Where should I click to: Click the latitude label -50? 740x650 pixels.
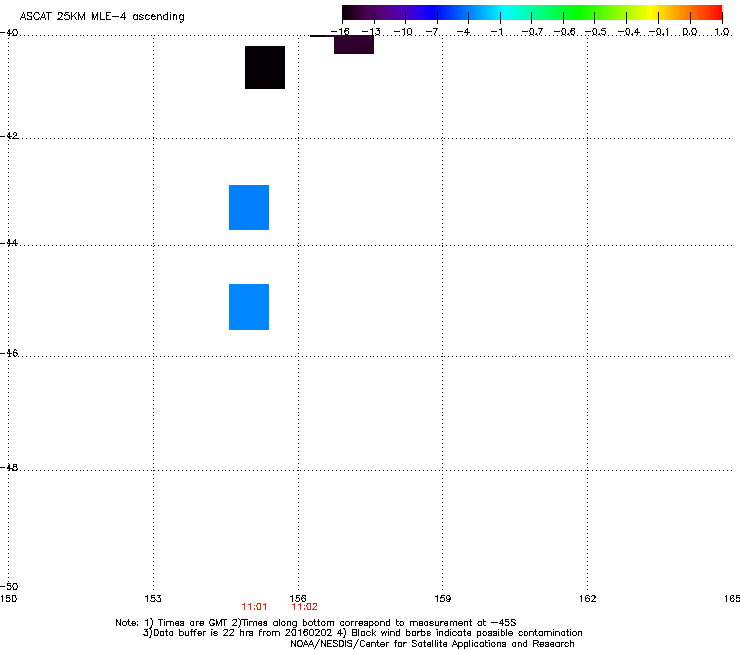click(9, 586)
